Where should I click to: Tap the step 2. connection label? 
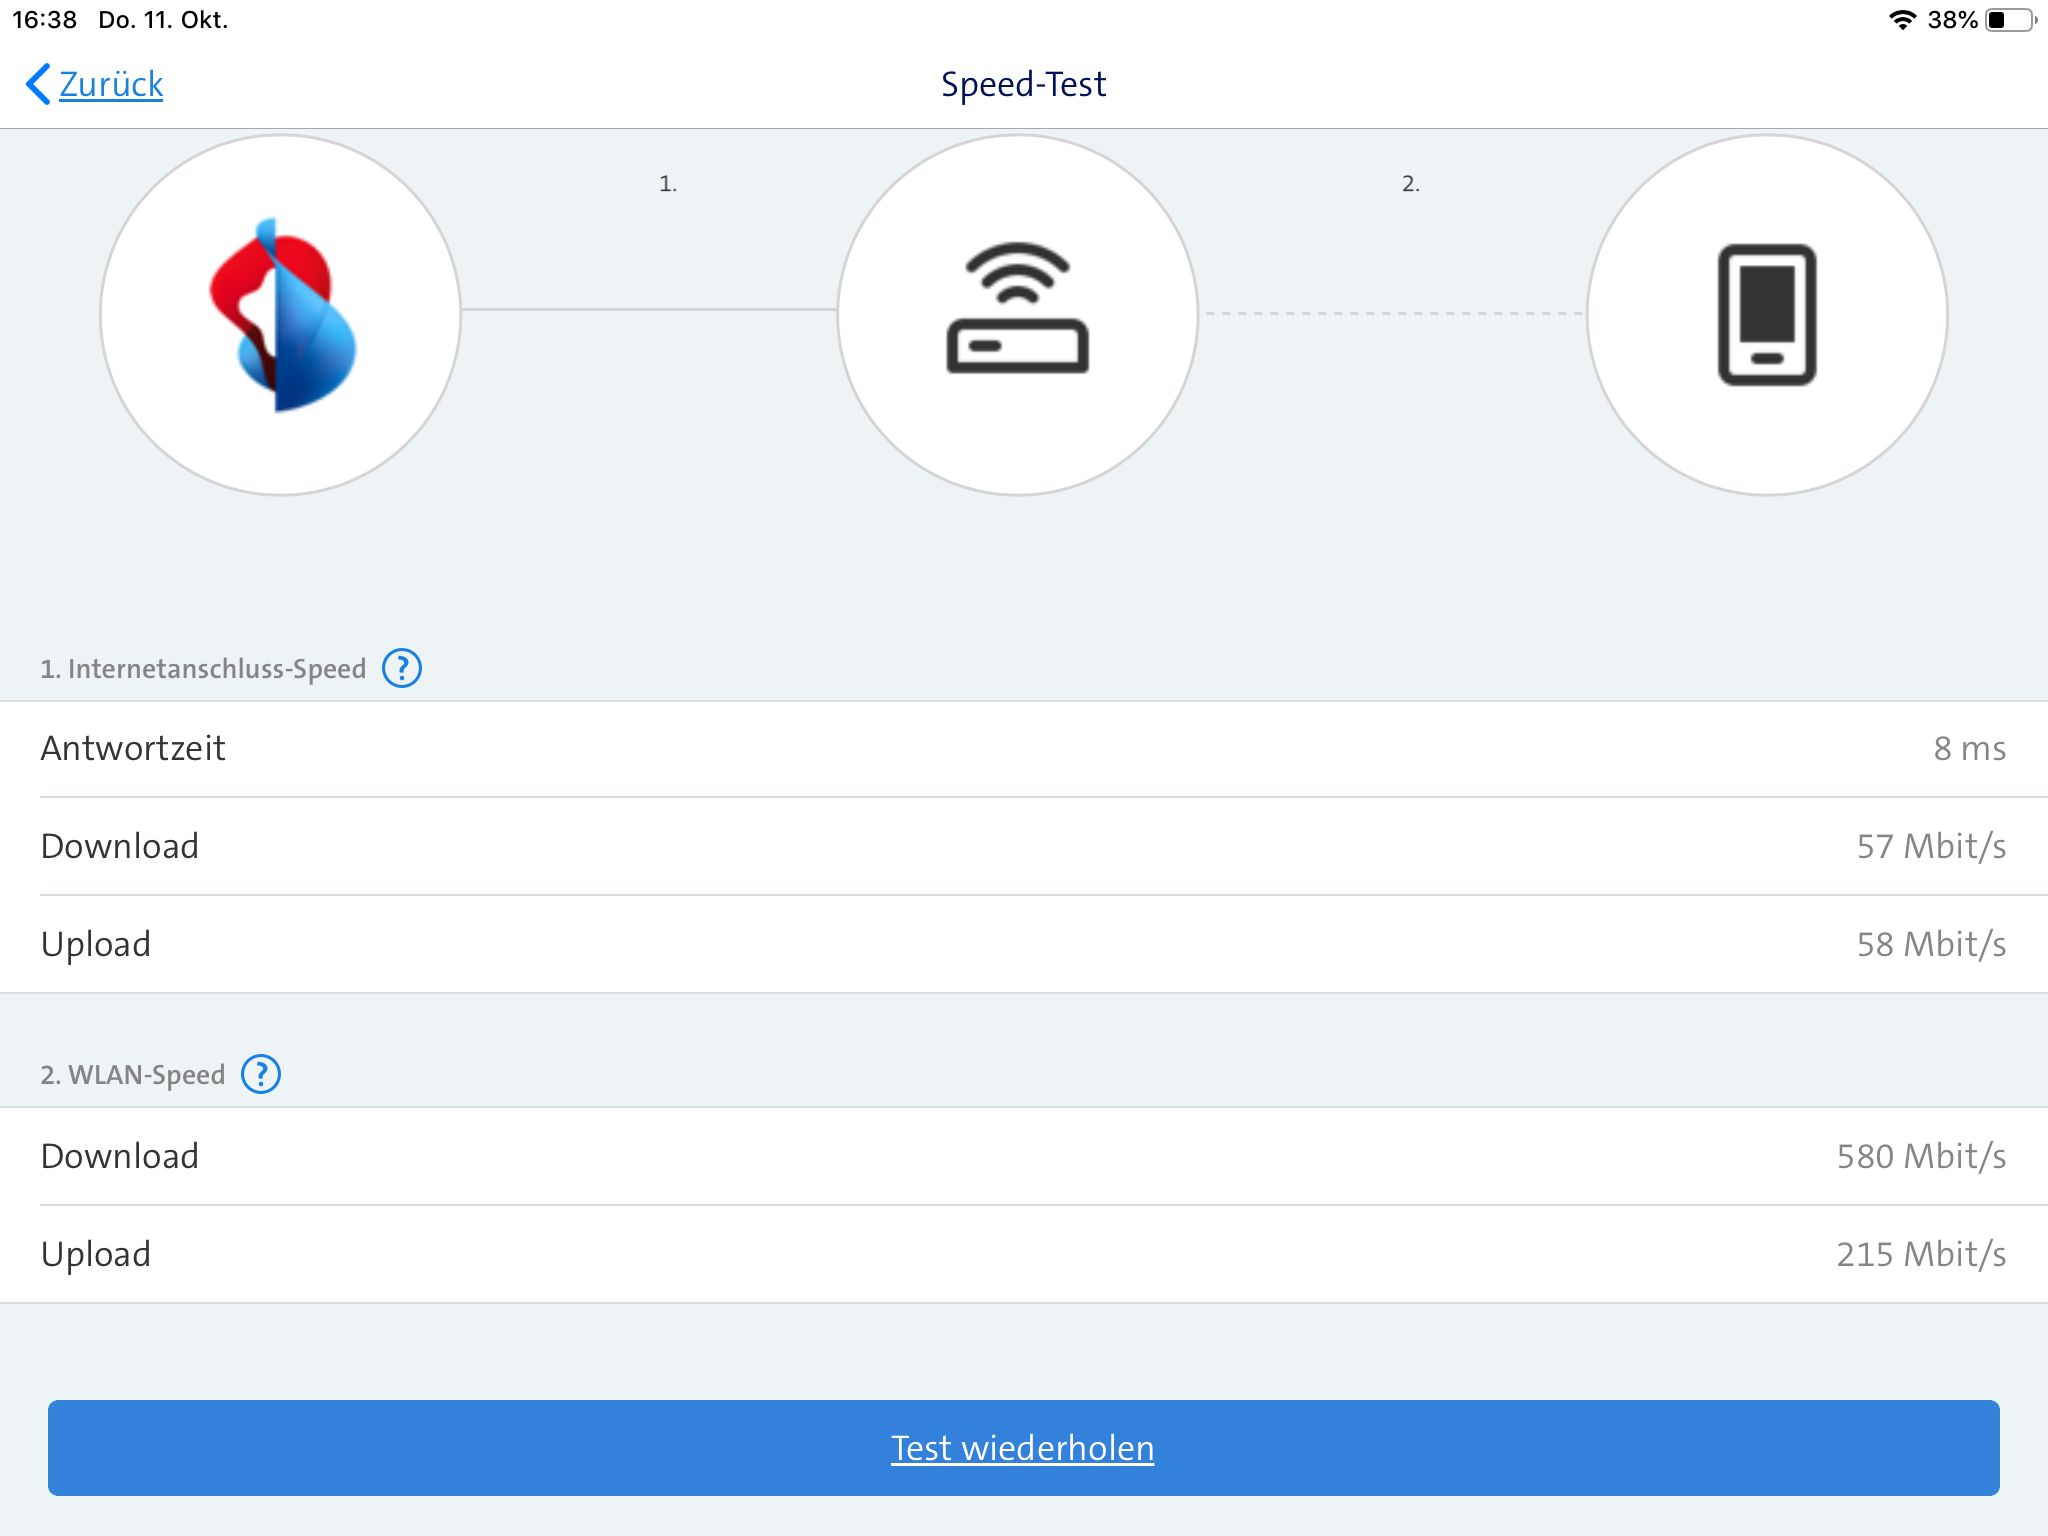pos(1410,184)
